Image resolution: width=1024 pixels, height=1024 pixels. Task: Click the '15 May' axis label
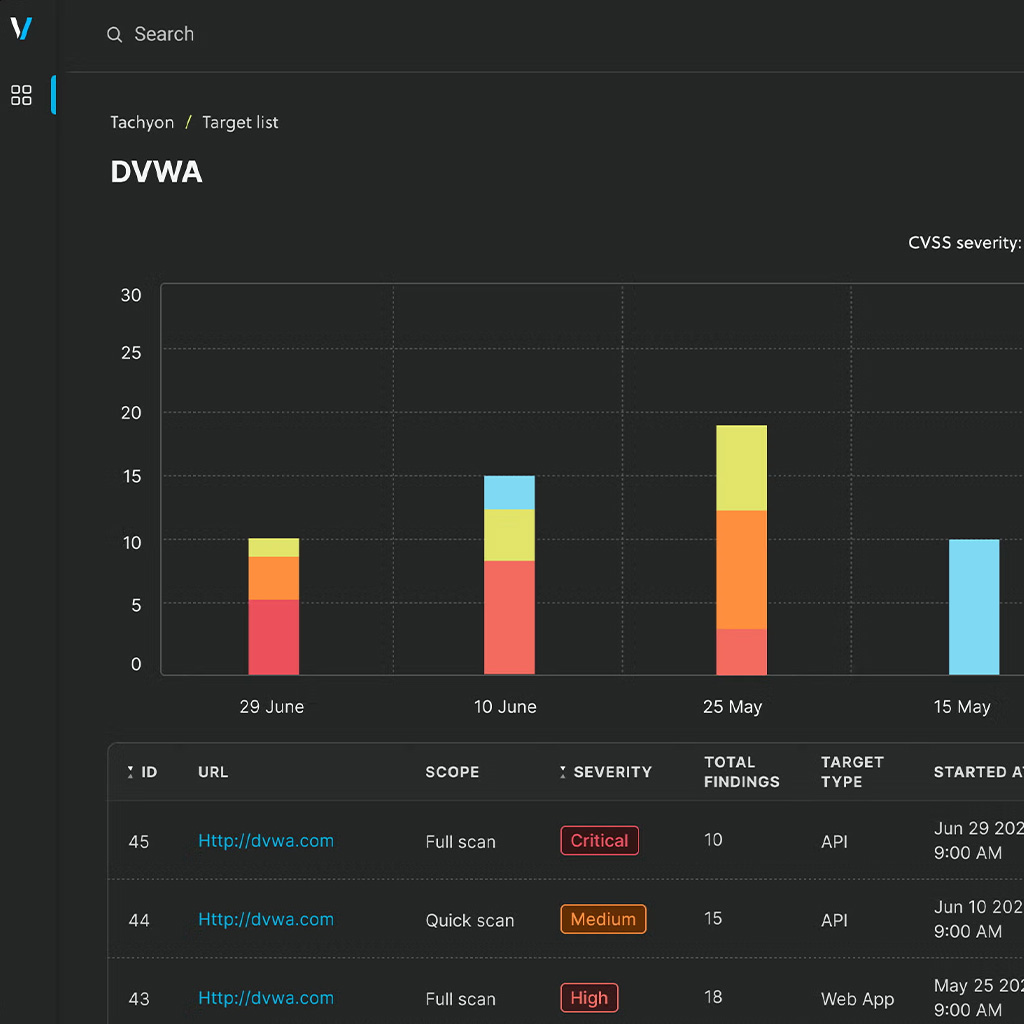[962, 707]
